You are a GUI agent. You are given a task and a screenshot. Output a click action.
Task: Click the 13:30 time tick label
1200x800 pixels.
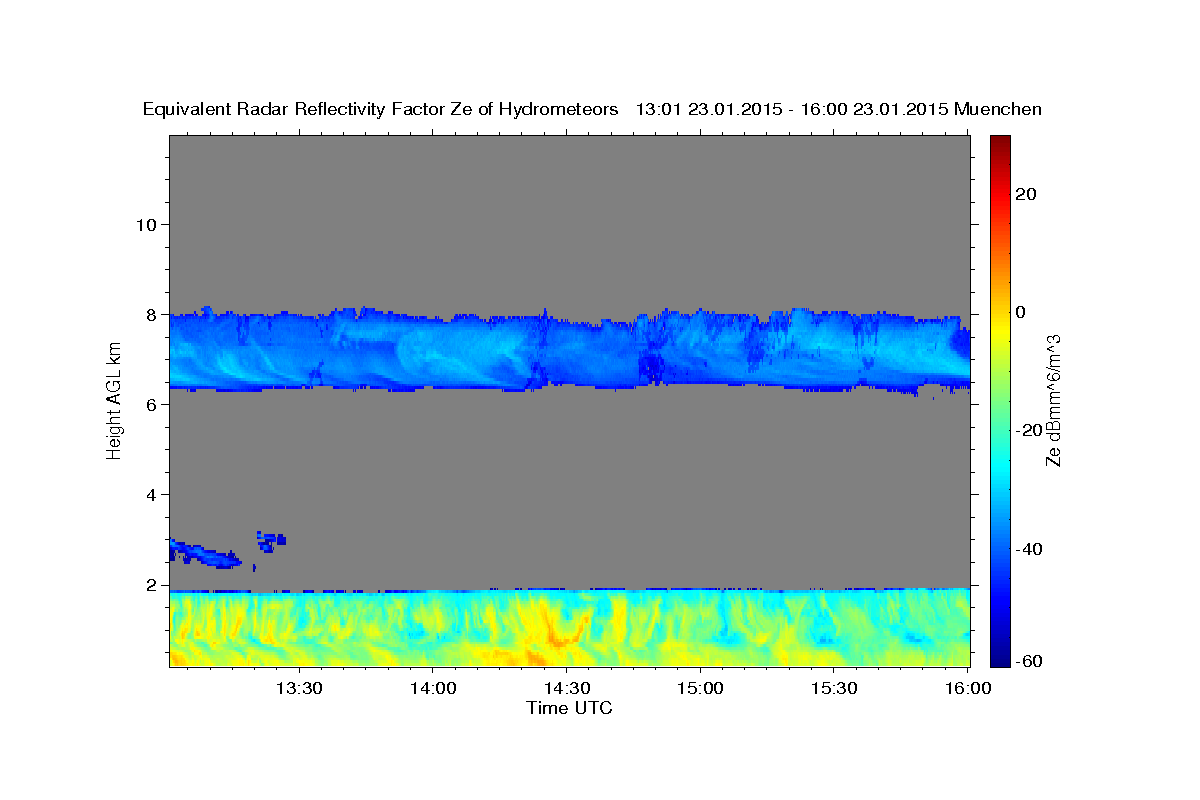pos(299,689)
